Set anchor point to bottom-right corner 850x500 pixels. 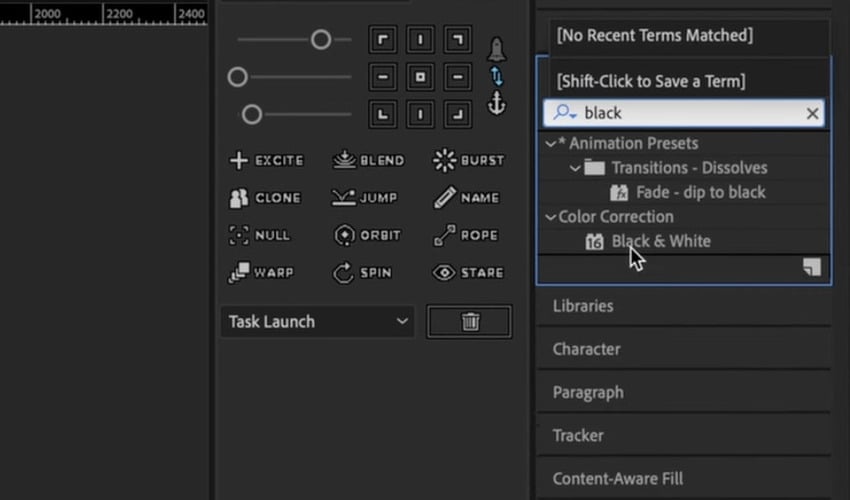(458, 114)
